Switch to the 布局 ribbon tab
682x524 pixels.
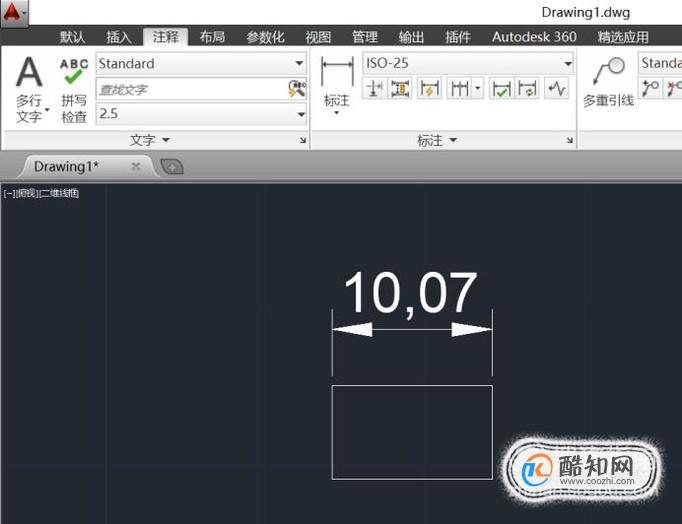(212, 37)
